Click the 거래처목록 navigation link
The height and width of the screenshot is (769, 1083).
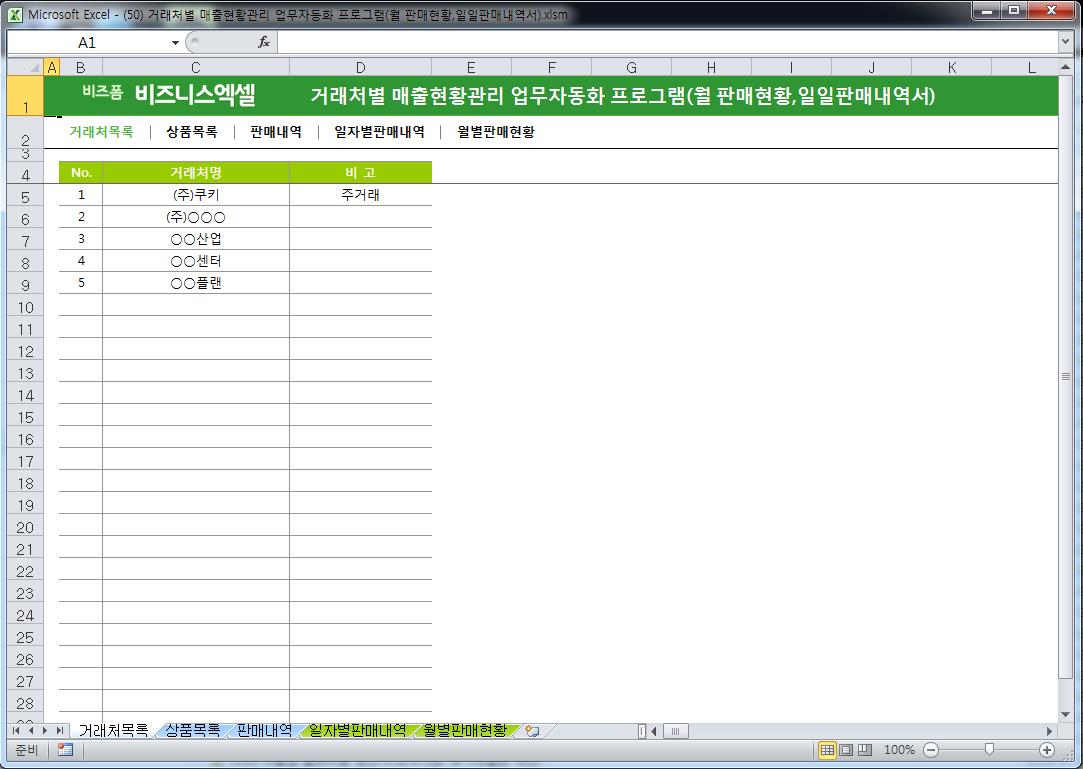(101, 132)
